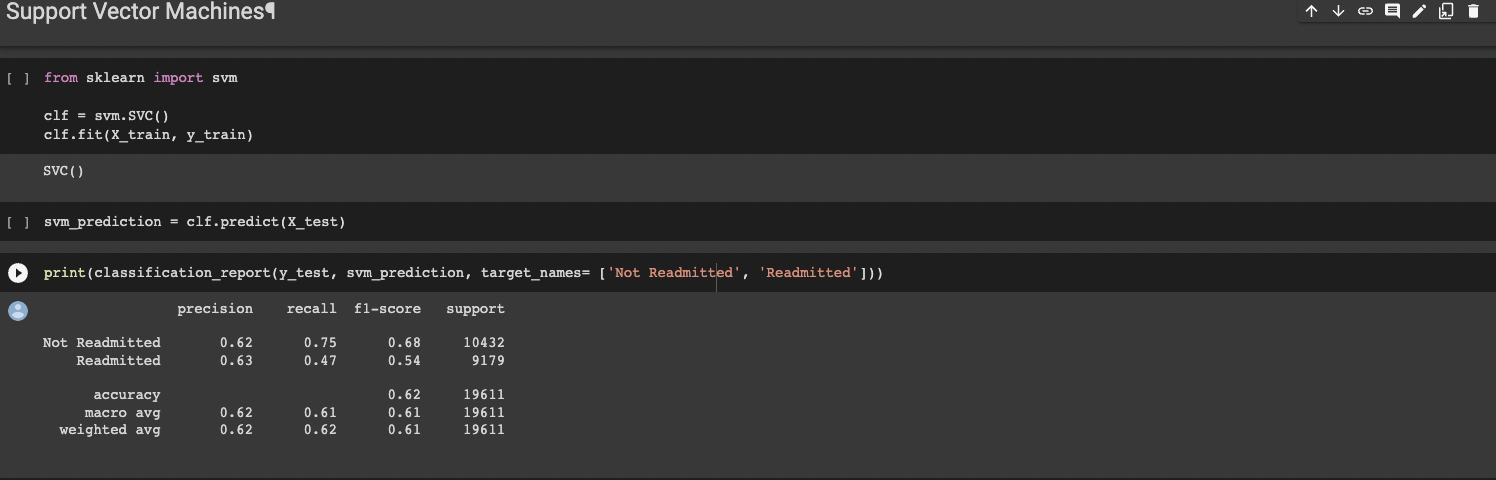Click the 'recall' column header
Screen dimensions: 1496x480
311,309
